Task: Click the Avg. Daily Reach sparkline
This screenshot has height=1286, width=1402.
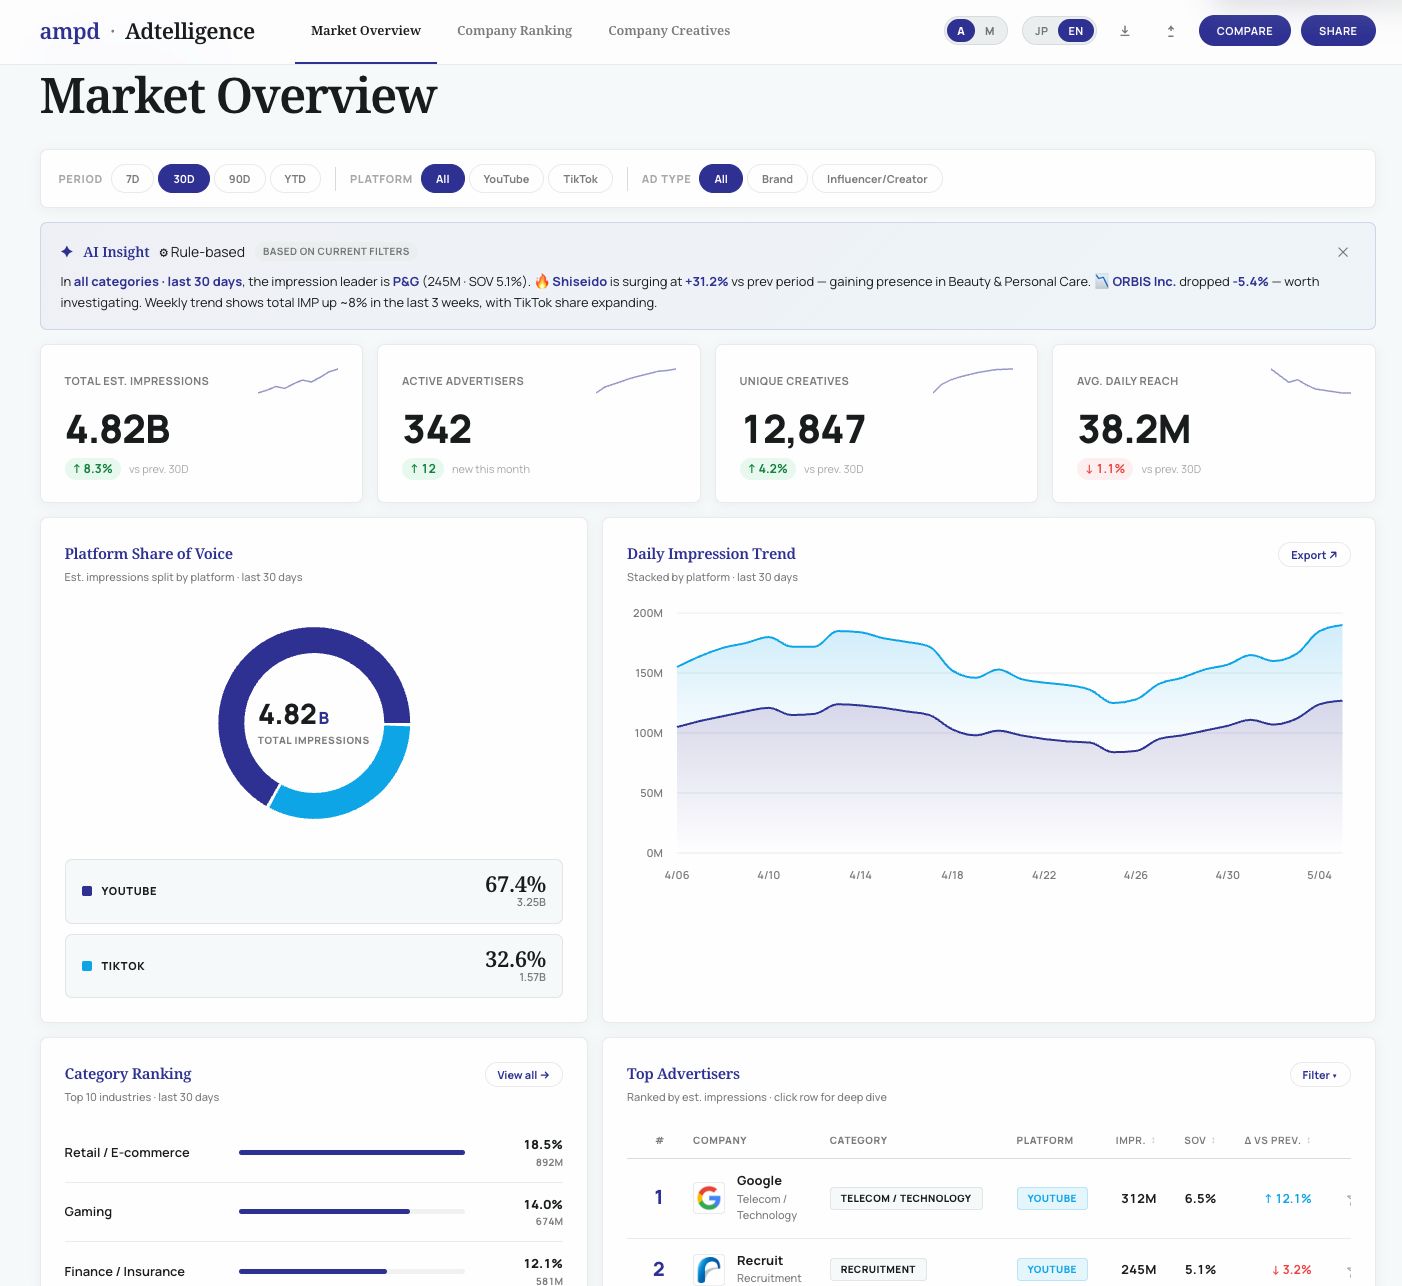Action: pyautogui.click(x=1311, y=381)
